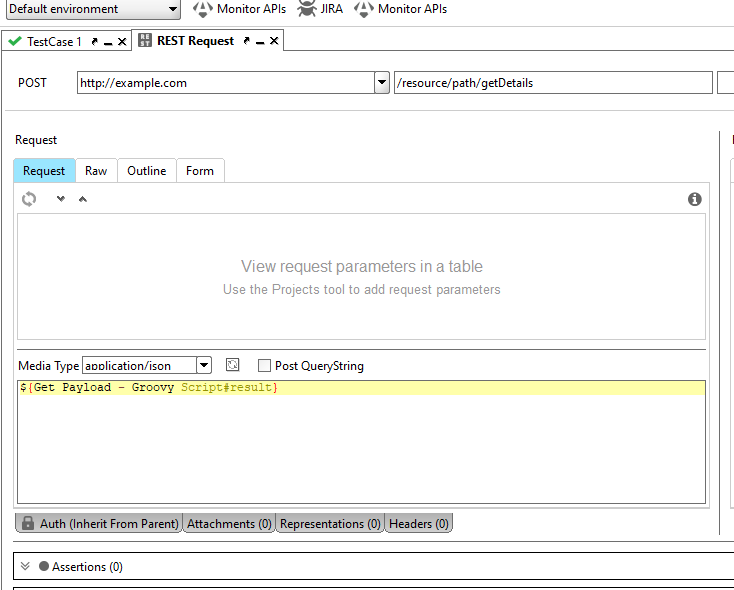Enable the Post QueryString checkbox
The width and height of the screenshot is (734, 590).
(264, 366)
